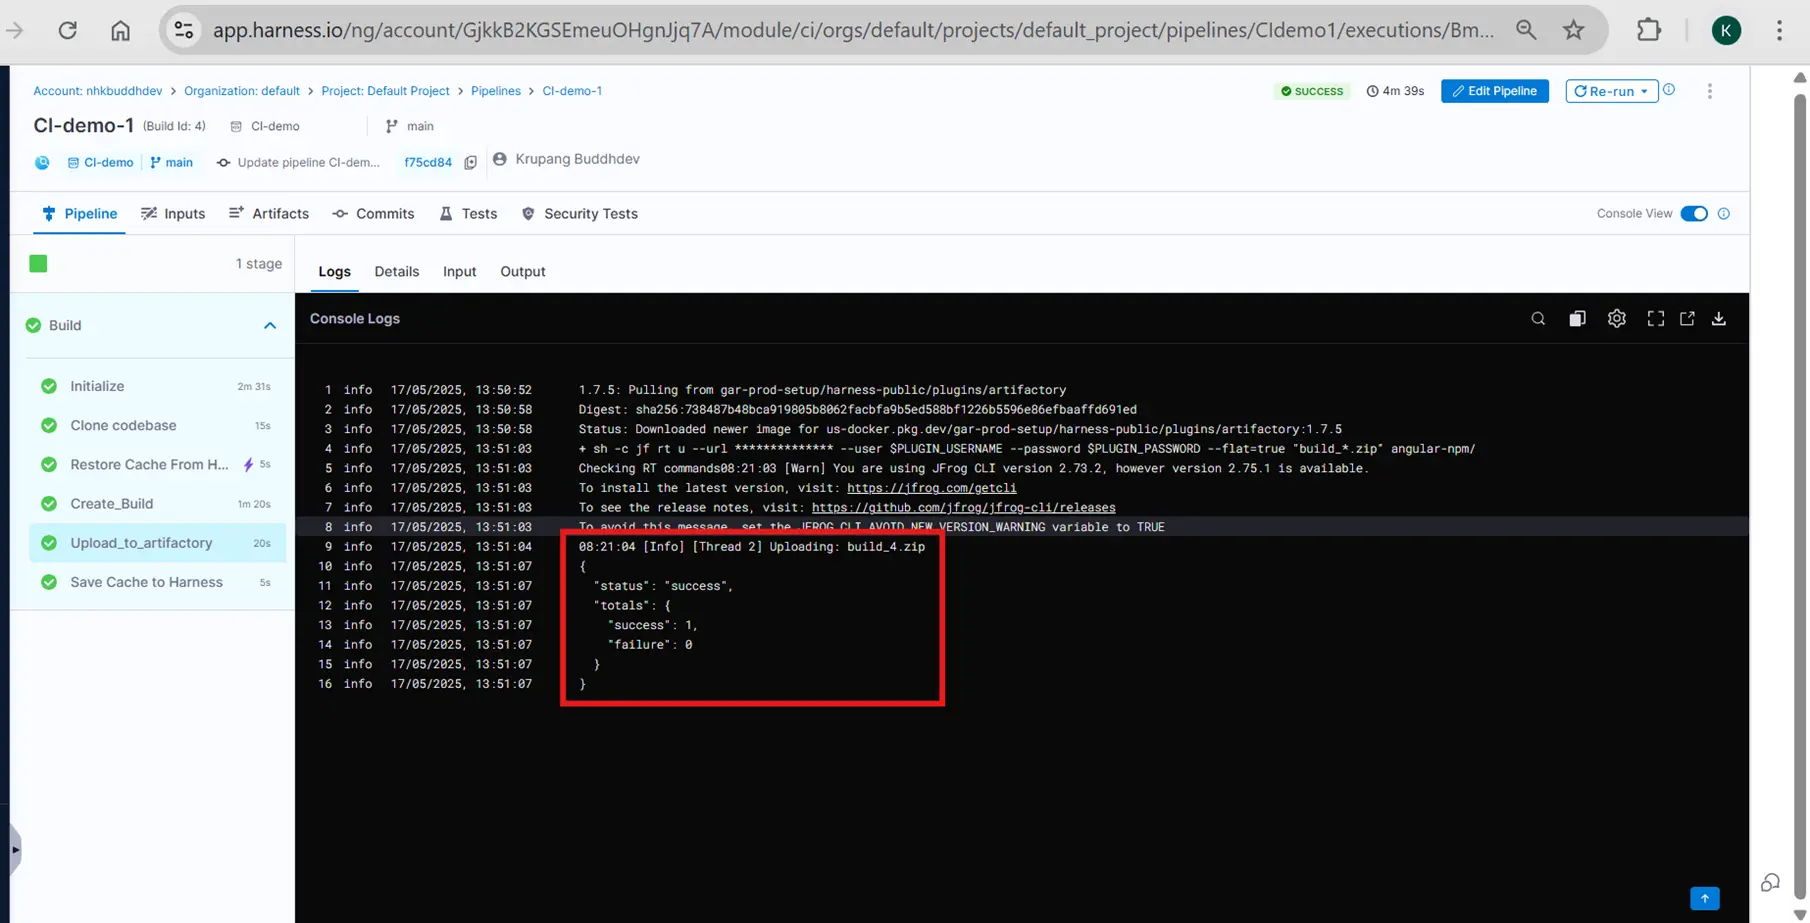
Task: Select the Output tab
Action: click(523, 272)
